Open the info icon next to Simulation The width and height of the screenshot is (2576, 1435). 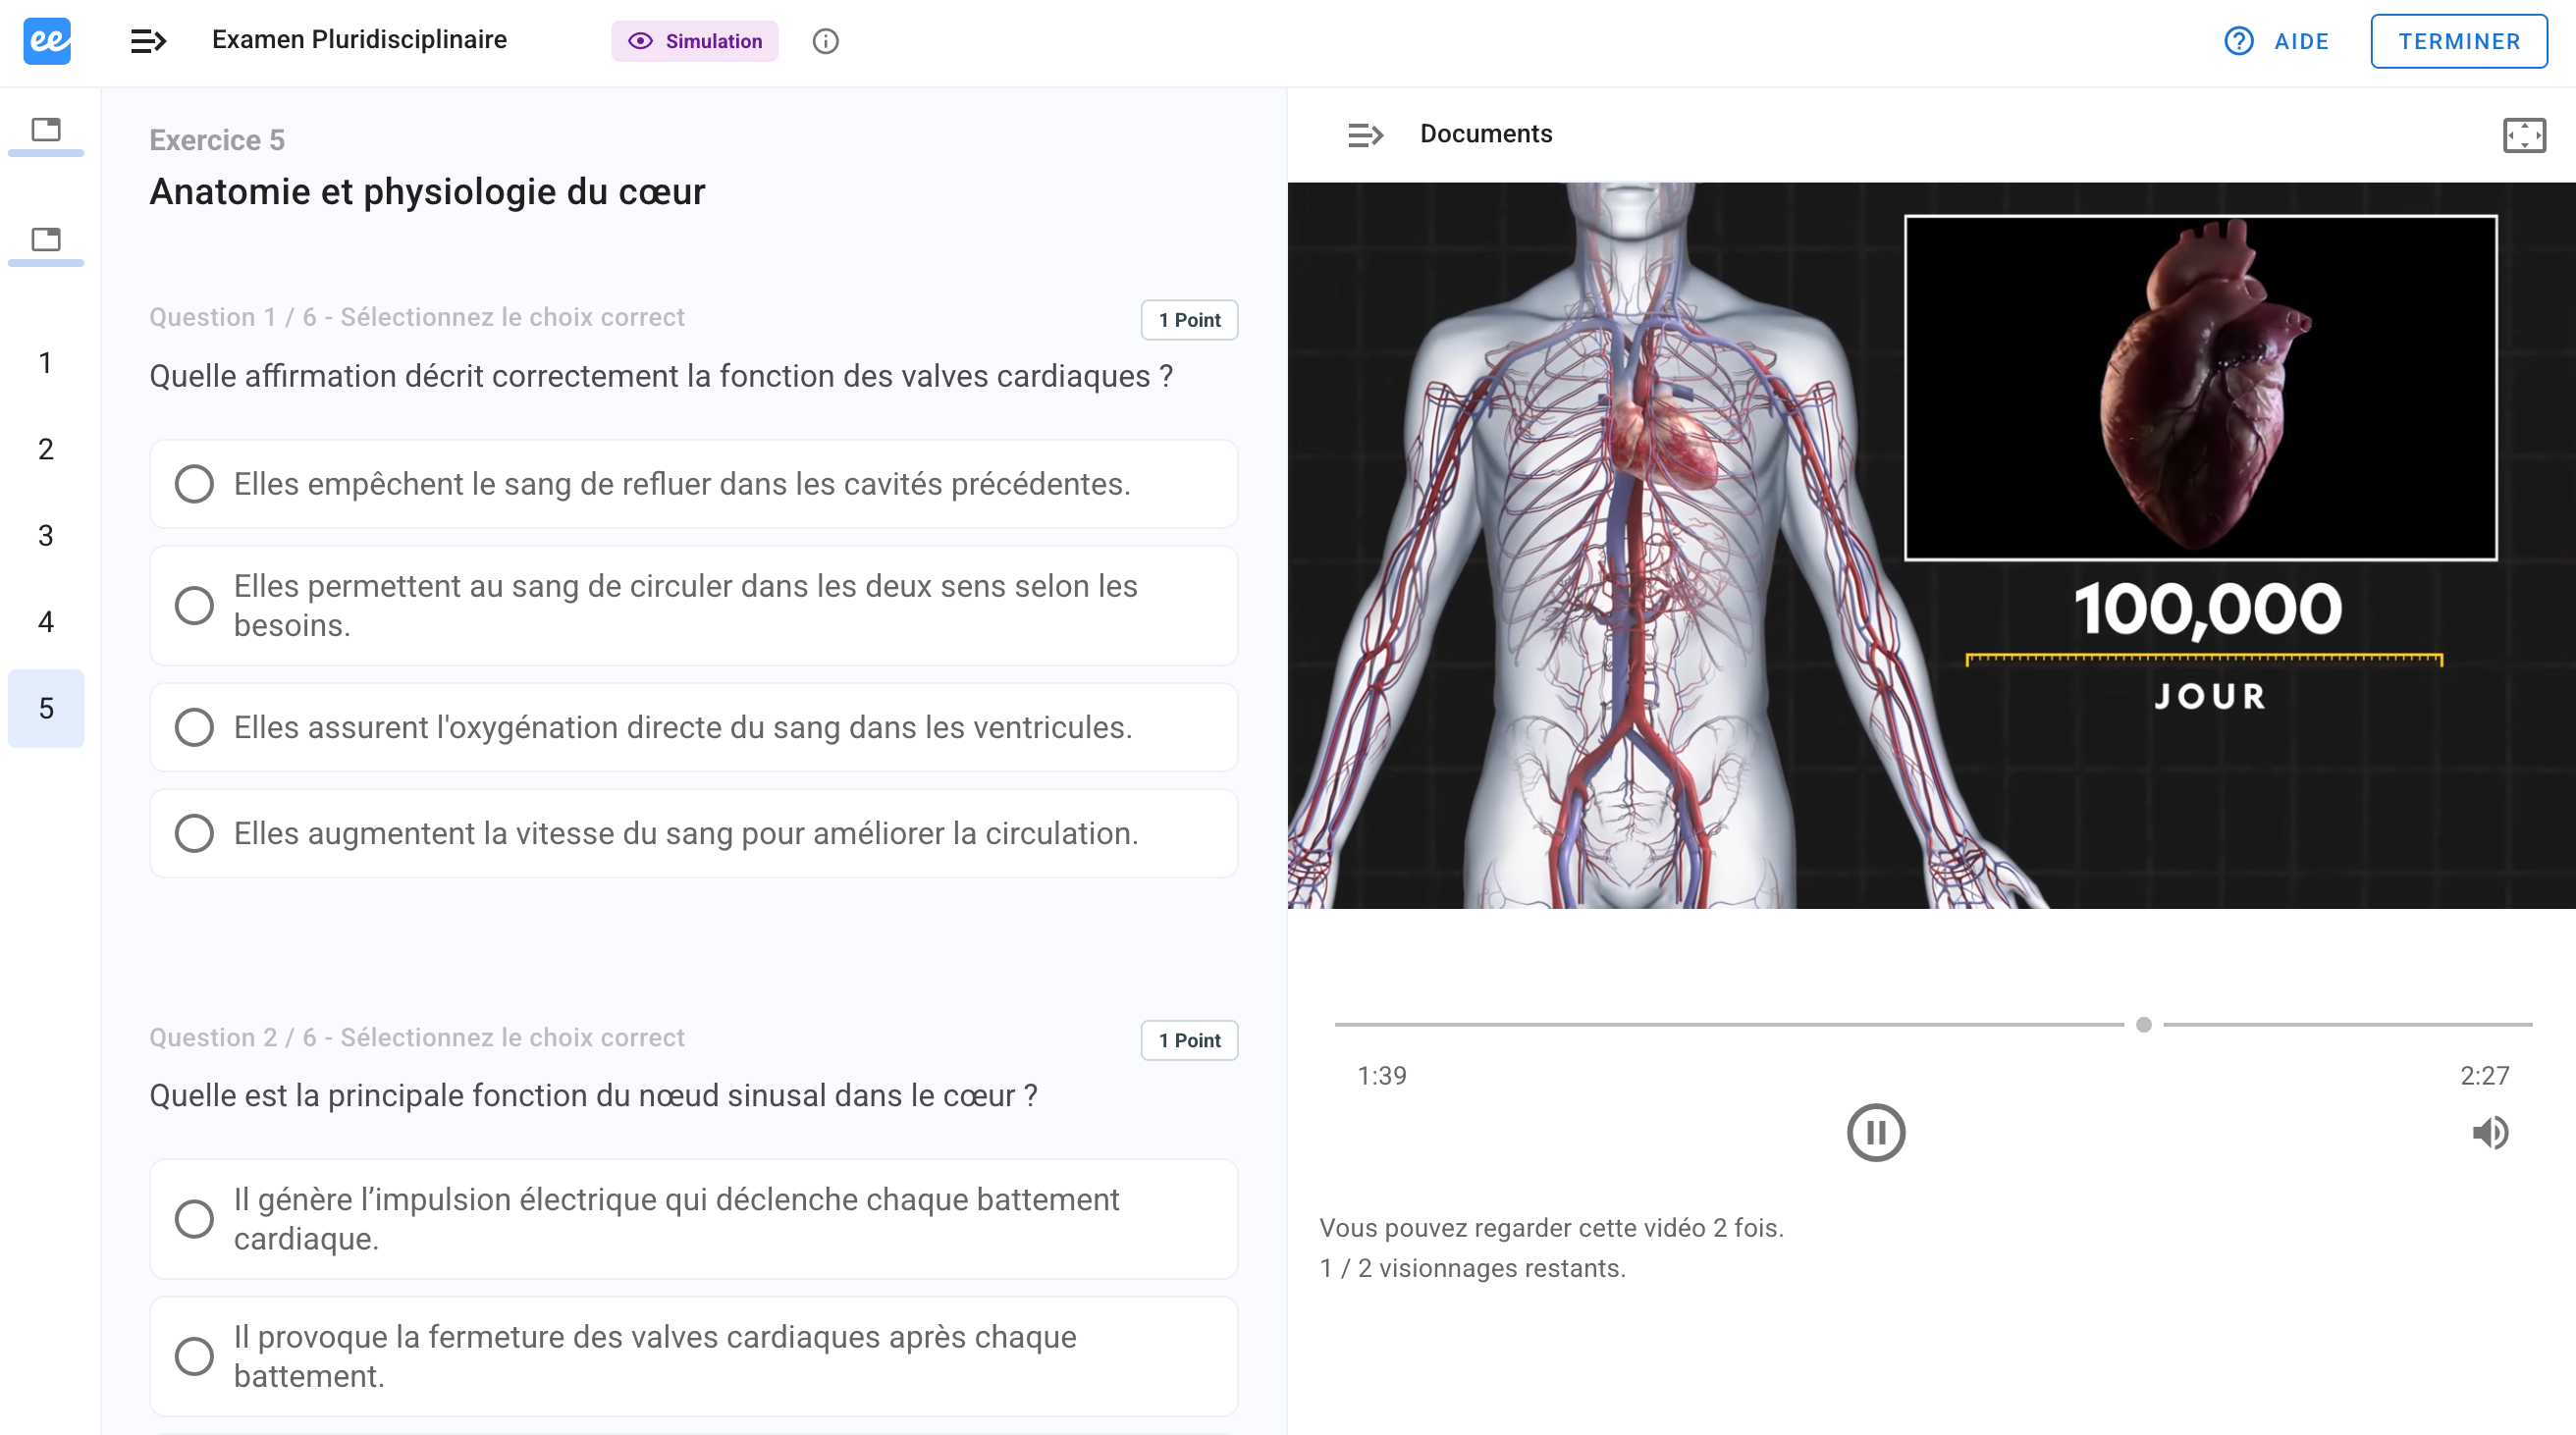(x=825, y=41)
